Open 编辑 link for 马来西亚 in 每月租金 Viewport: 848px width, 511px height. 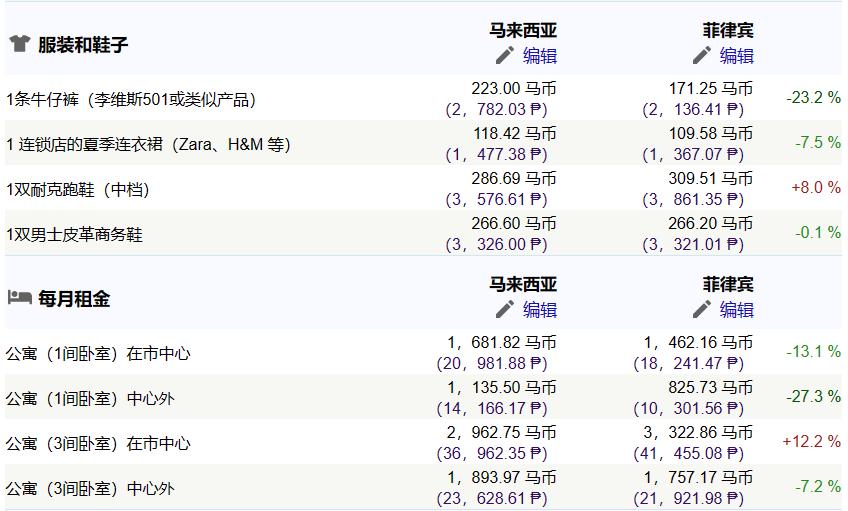click(540, 310)
